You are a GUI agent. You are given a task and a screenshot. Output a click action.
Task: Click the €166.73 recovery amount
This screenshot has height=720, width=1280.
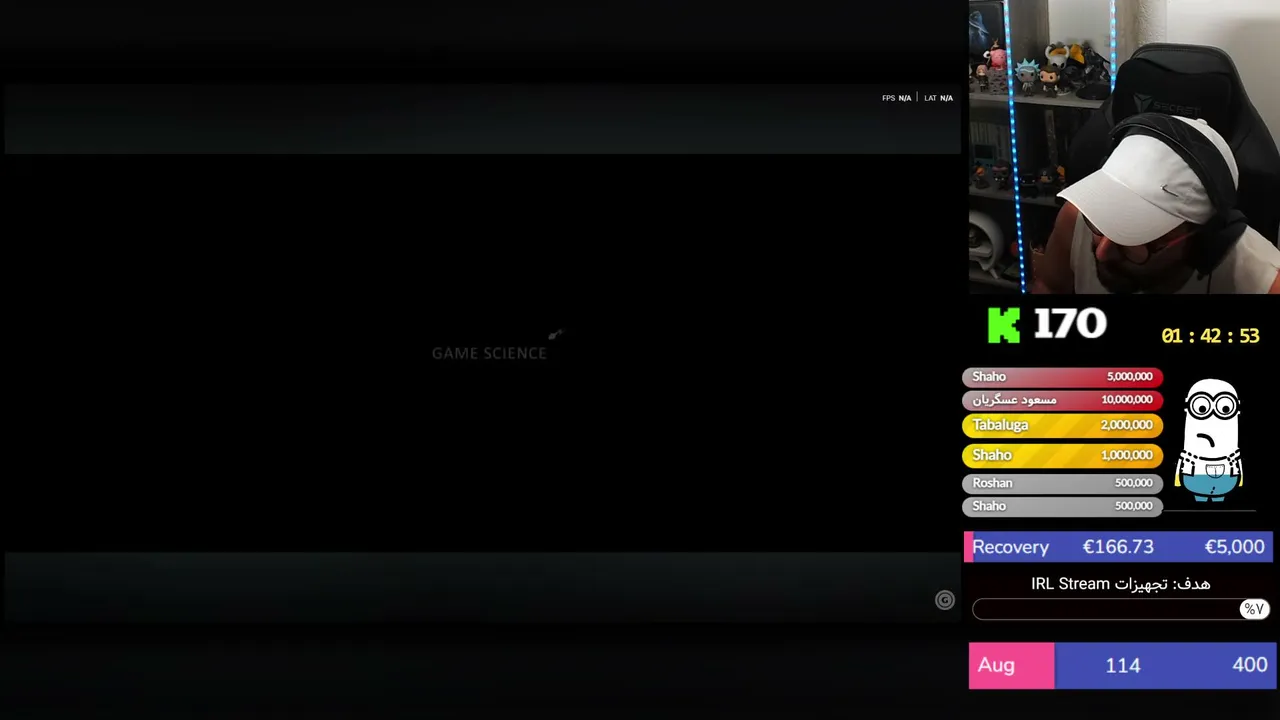click(1118, 547)
